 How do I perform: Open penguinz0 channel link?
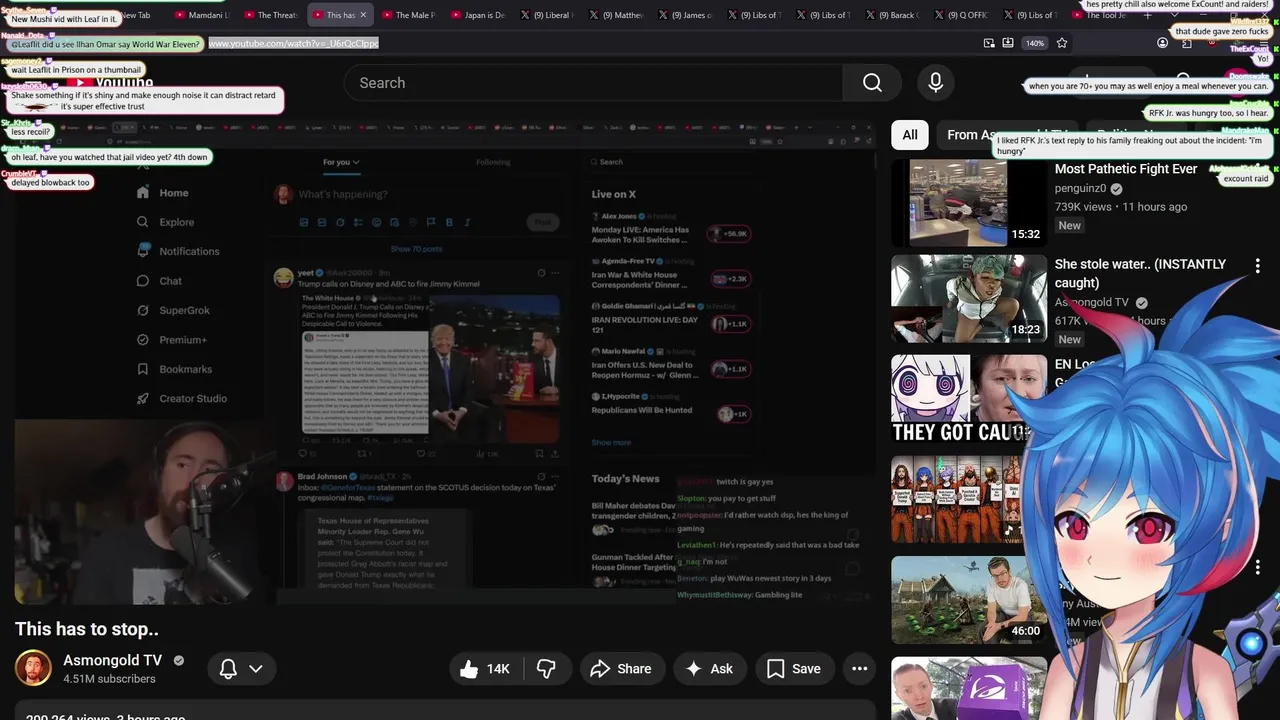tap(1080, 188)
